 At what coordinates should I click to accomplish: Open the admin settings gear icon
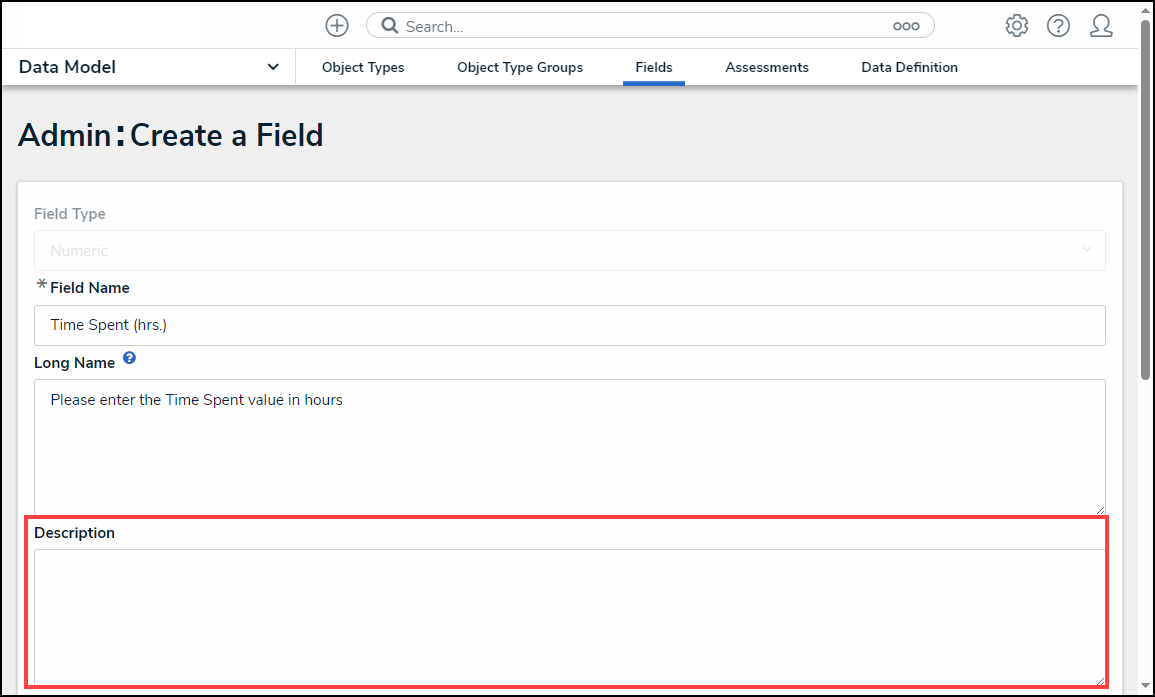pyautogui.click(x=1017, y=26)
